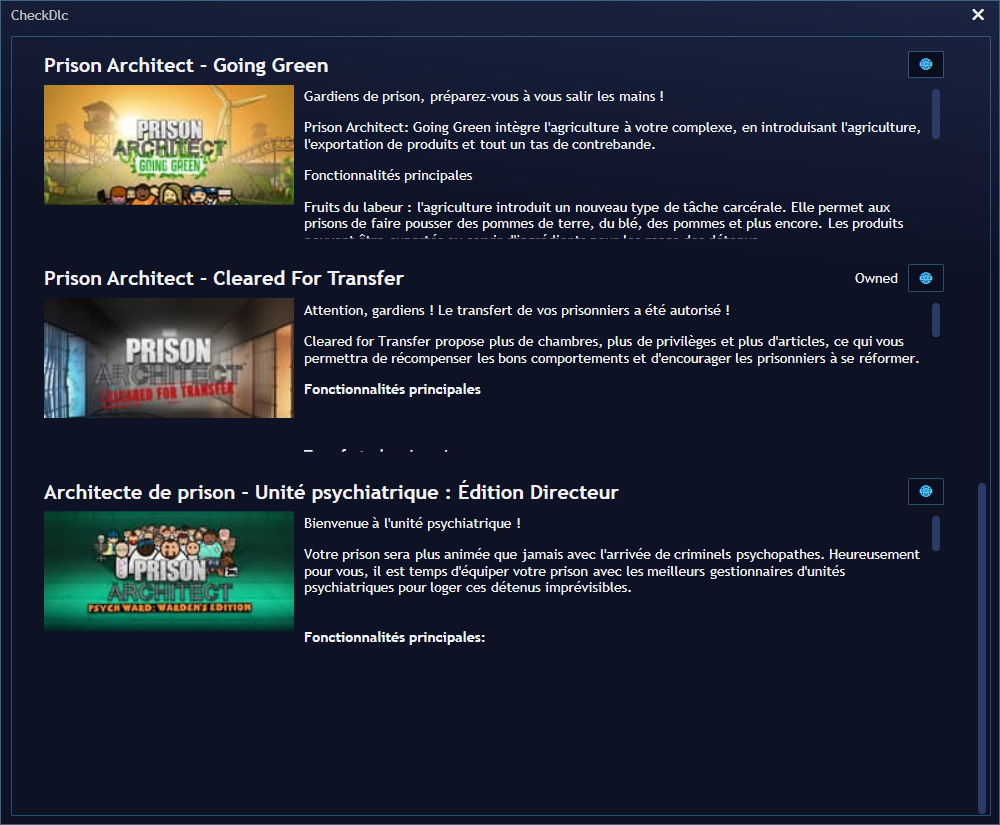This screenshot has height=825, width=1000.
Task: Click 'Prison Architect: Going Green intègre' paragraph
Action: point(612,136)
